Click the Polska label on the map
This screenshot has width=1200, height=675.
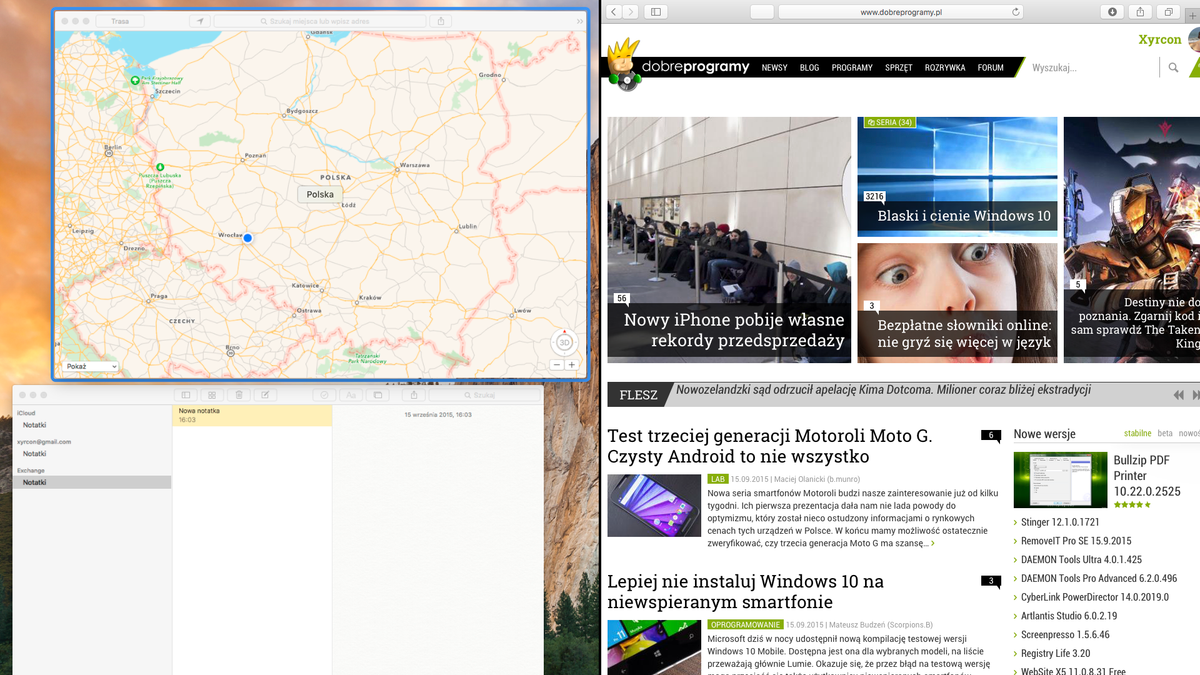[320, 194]
